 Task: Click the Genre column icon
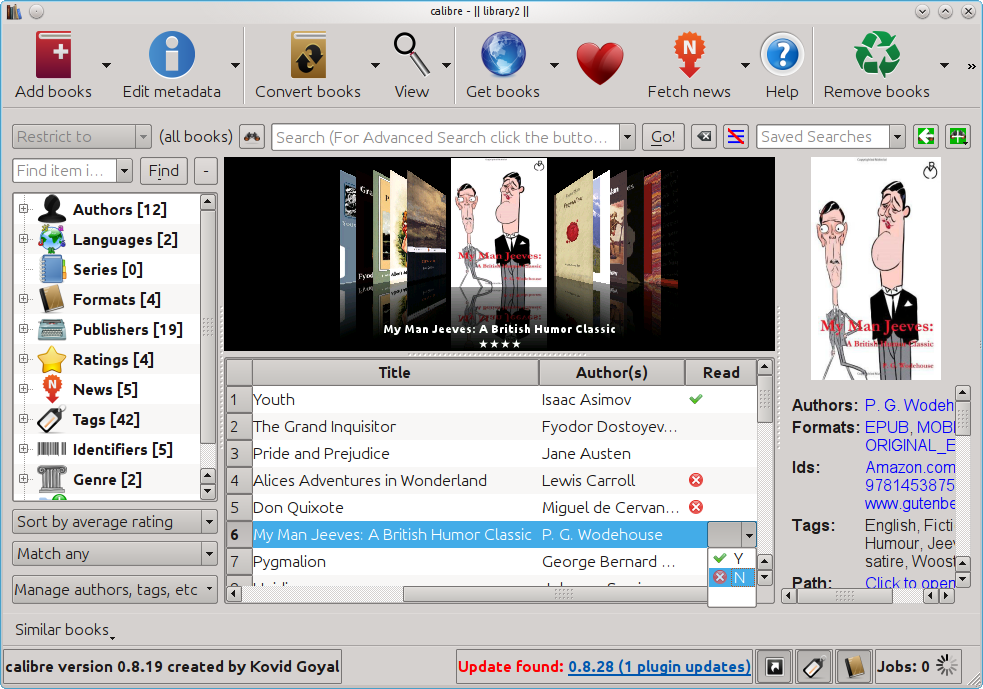click(51, 479)
